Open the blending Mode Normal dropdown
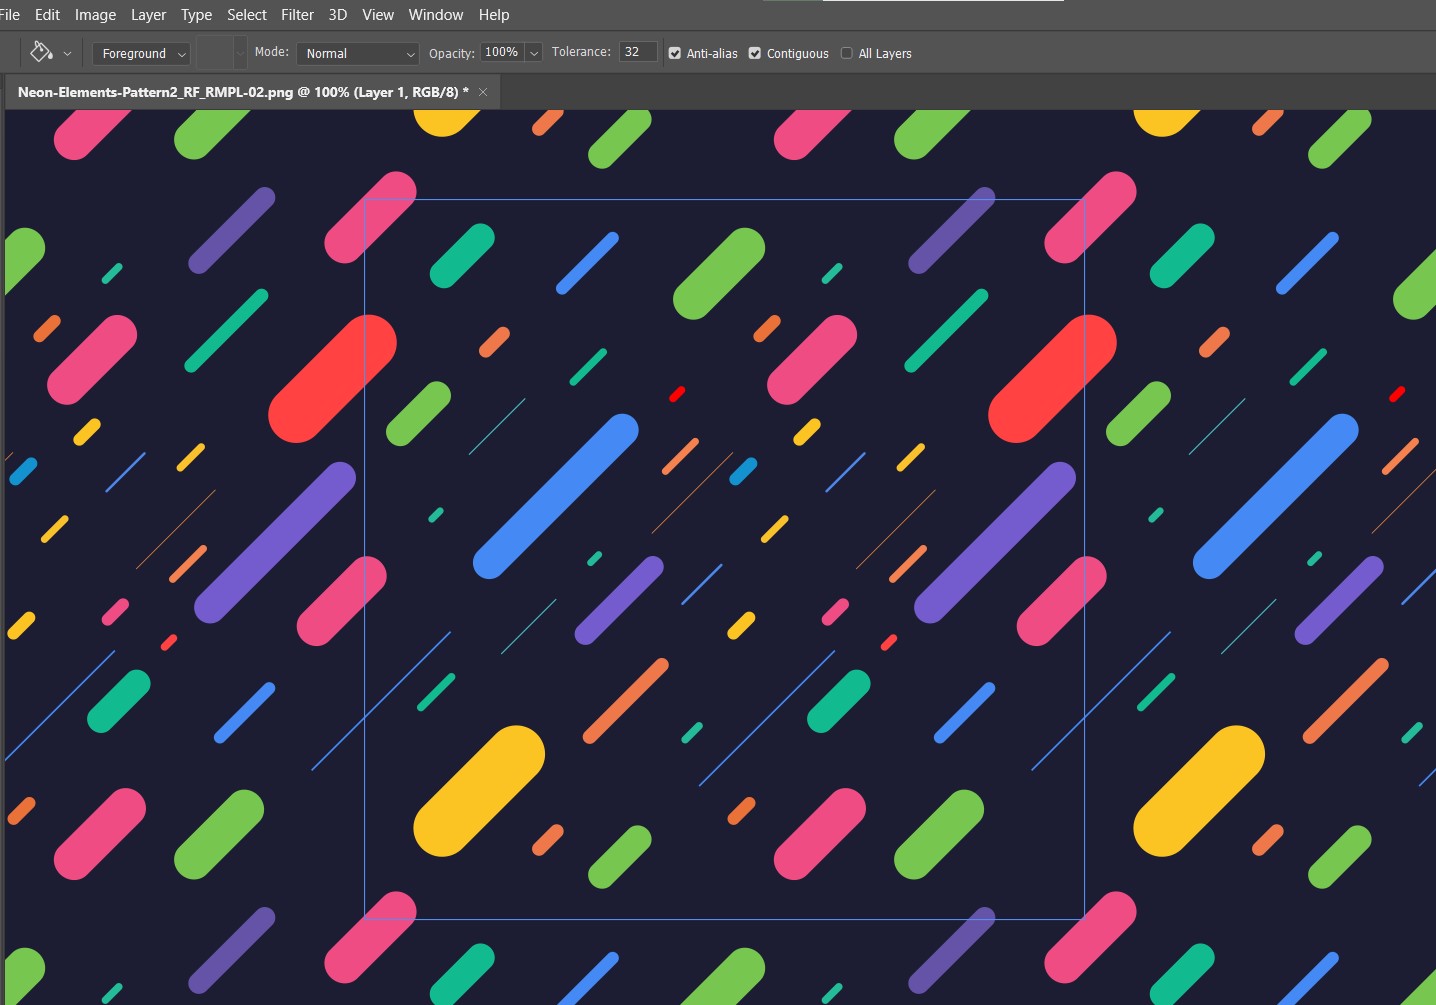The image size is (1436, 1005). point(357,53)
